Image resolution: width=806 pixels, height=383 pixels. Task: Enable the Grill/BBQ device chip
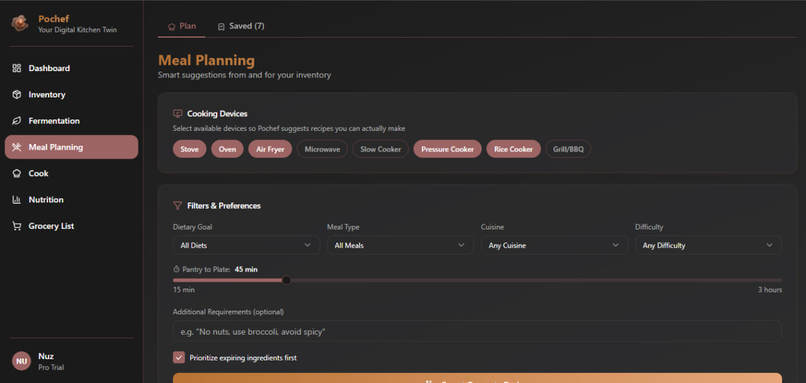point(569,149)
